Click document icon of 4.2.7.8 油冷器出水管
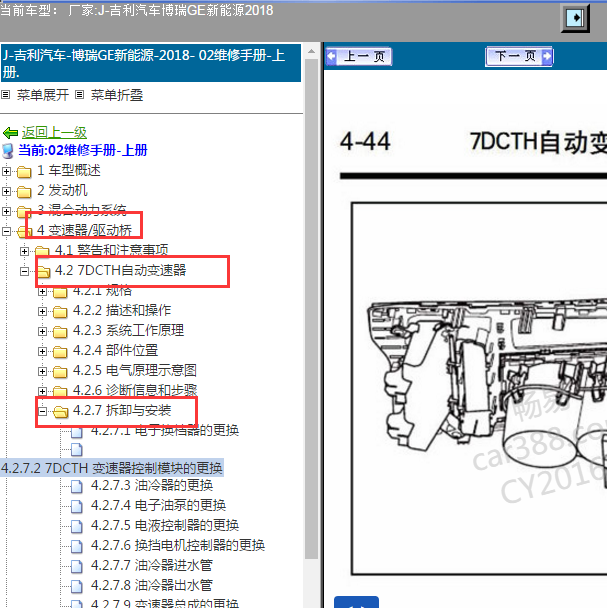Screen dimensions: 607x608 click(x=77, y=586)
